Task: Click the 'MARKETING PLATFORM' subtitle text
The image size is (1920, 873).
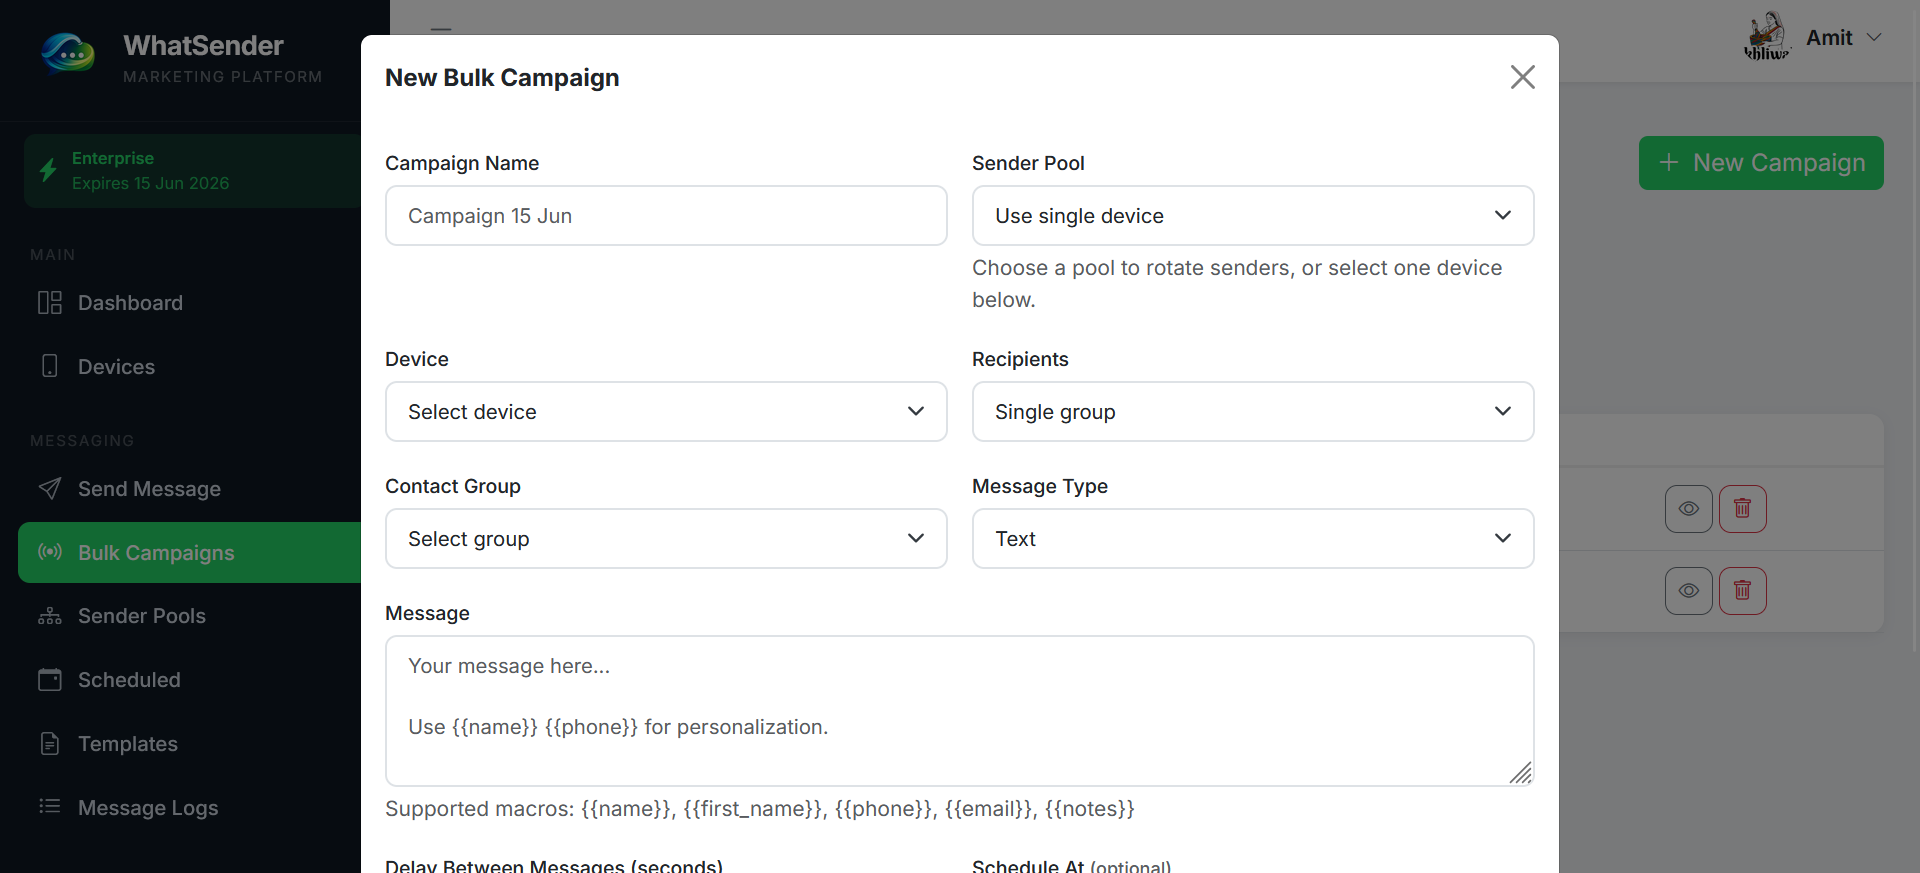Action: tap(223, 77)
